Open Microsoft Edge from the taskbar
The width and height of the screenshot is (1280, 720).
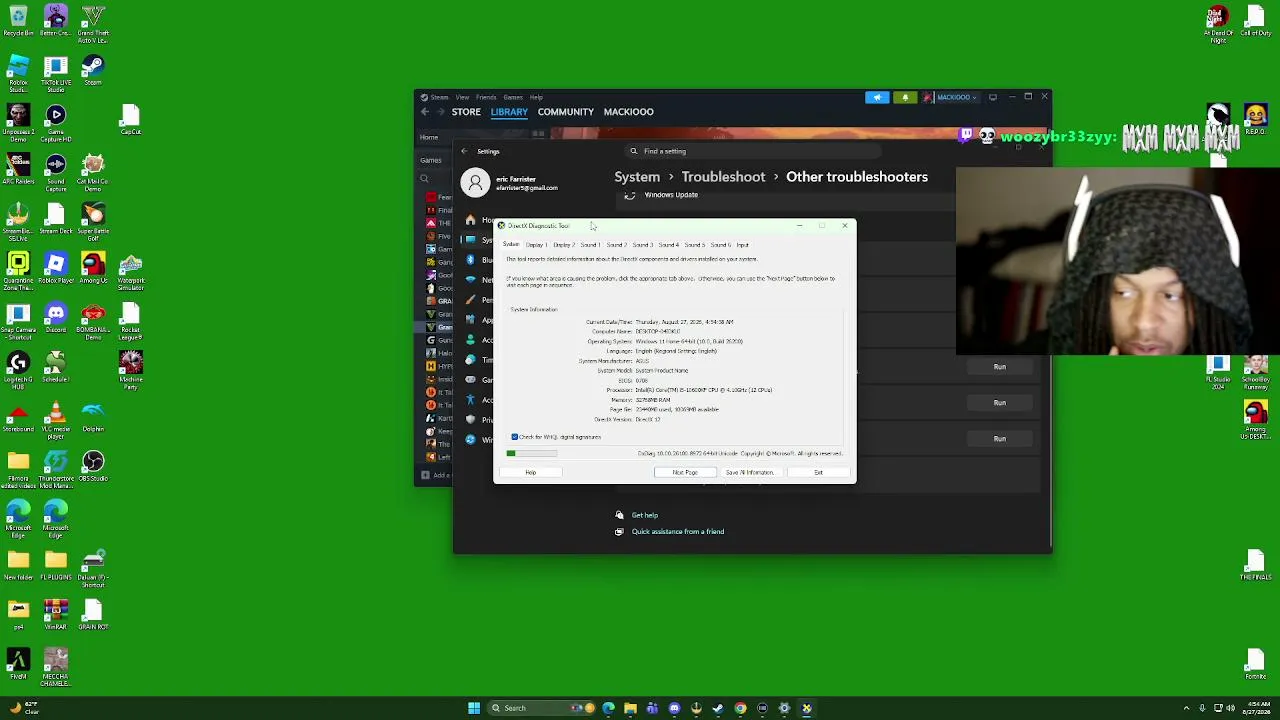pos(608,708)
